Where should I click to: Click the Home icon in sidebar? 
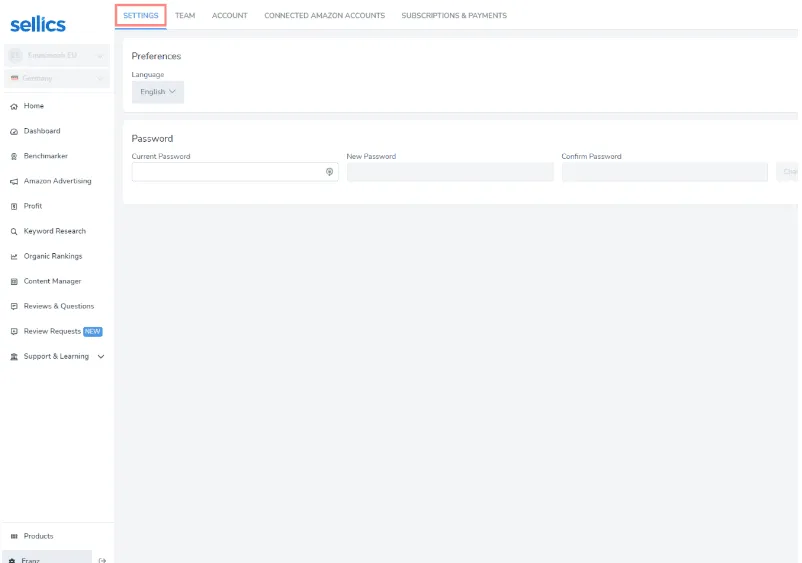click(14, 106)
